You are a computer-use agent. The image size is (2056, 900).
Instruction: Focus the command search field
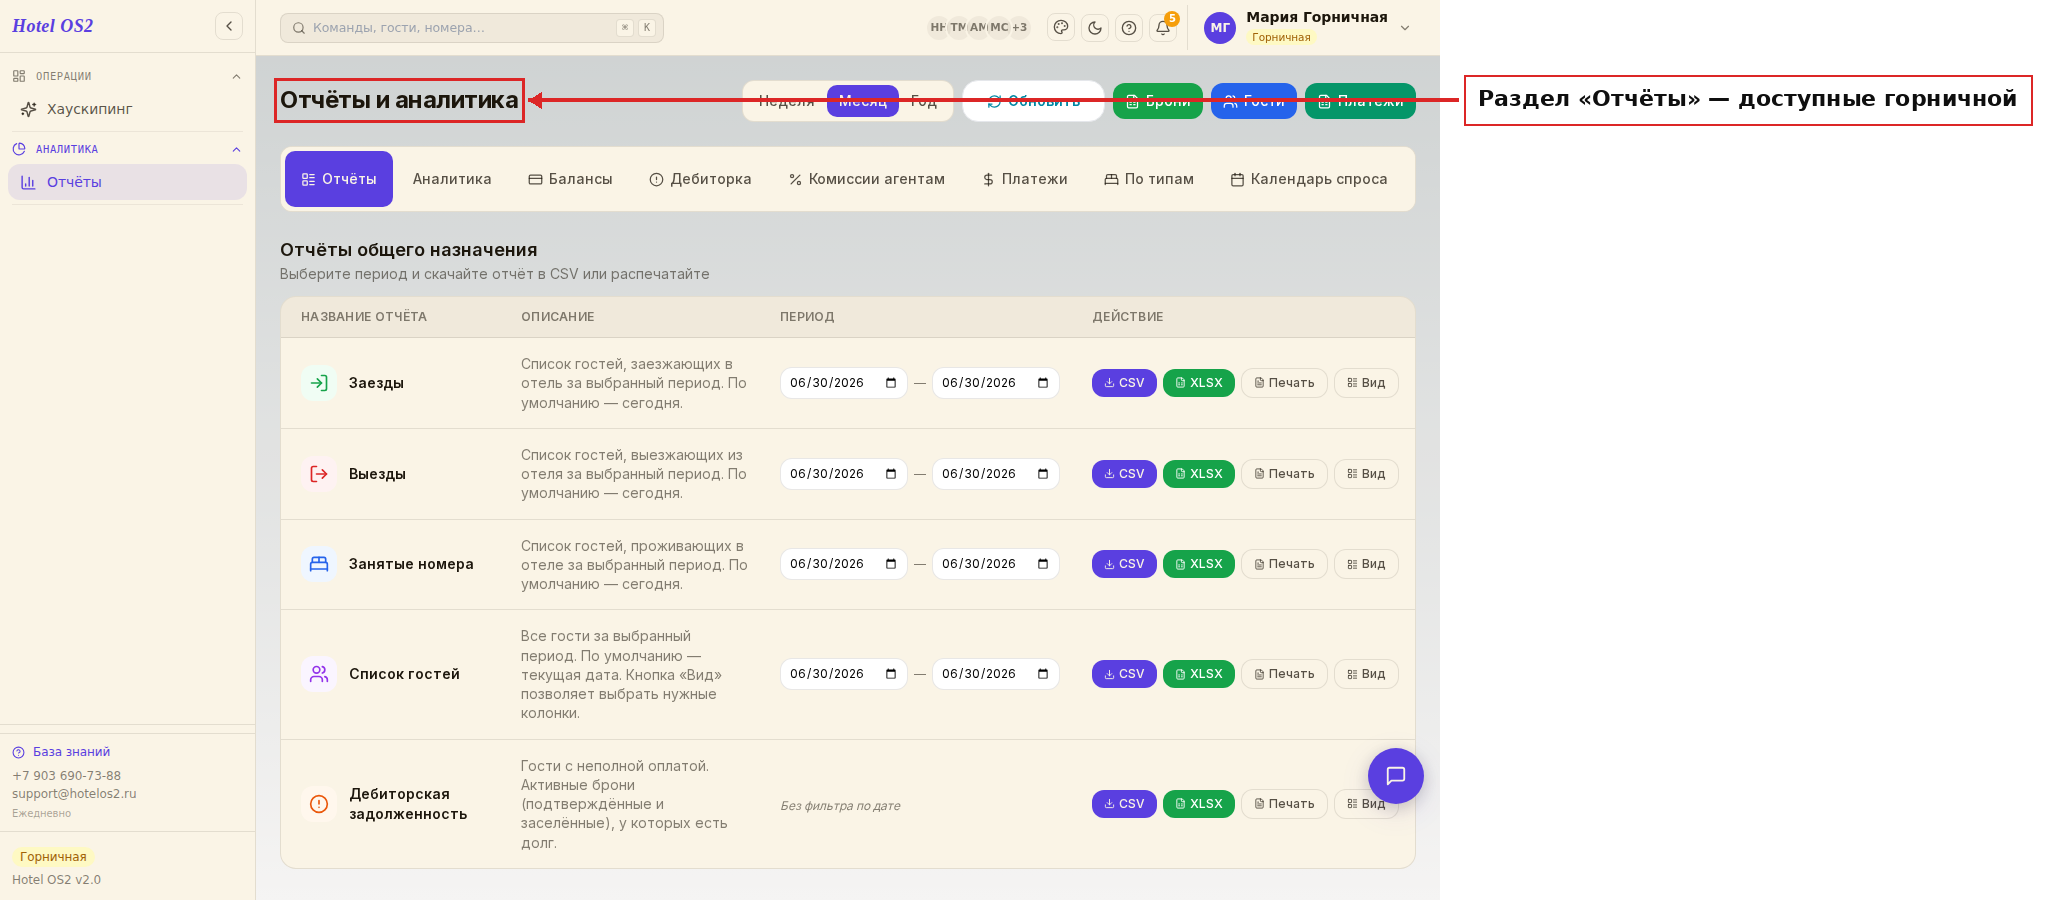tap(472, 28)
